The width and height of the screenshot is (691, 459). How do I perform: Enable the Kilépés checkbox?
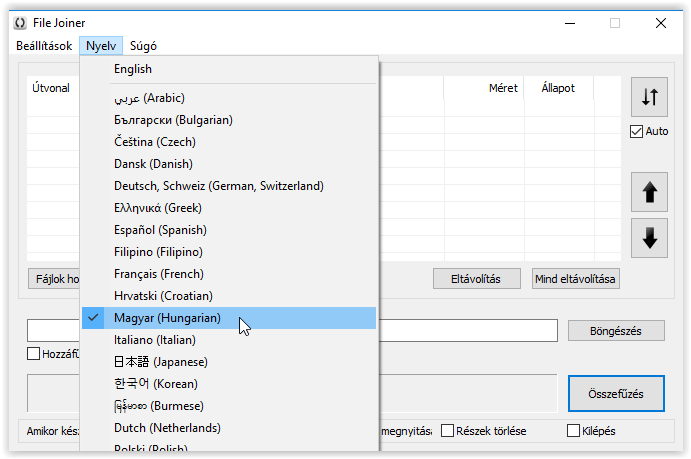(x=574, y=431)
